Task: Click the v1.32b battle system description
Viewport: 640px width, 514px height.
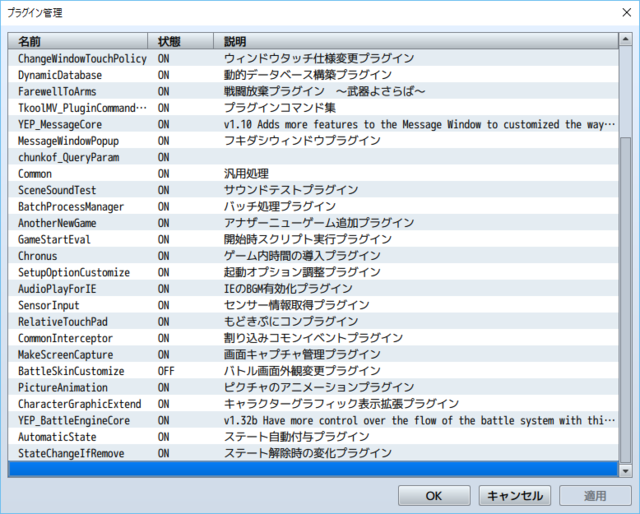Action: pyautogui.click(x=419, y=421)
